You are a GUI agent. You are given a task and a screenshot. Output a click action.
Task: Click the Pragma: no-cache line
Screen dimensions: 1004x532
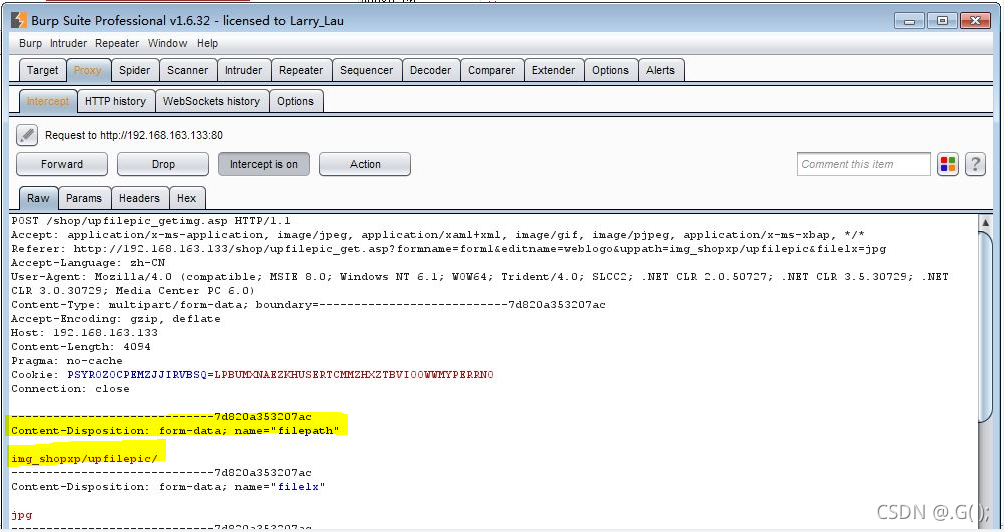tap(67, 361)
